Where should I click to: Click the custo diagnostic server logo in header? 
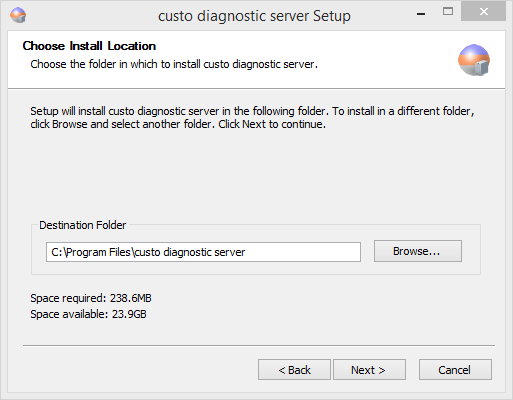(x=474, y=60)
